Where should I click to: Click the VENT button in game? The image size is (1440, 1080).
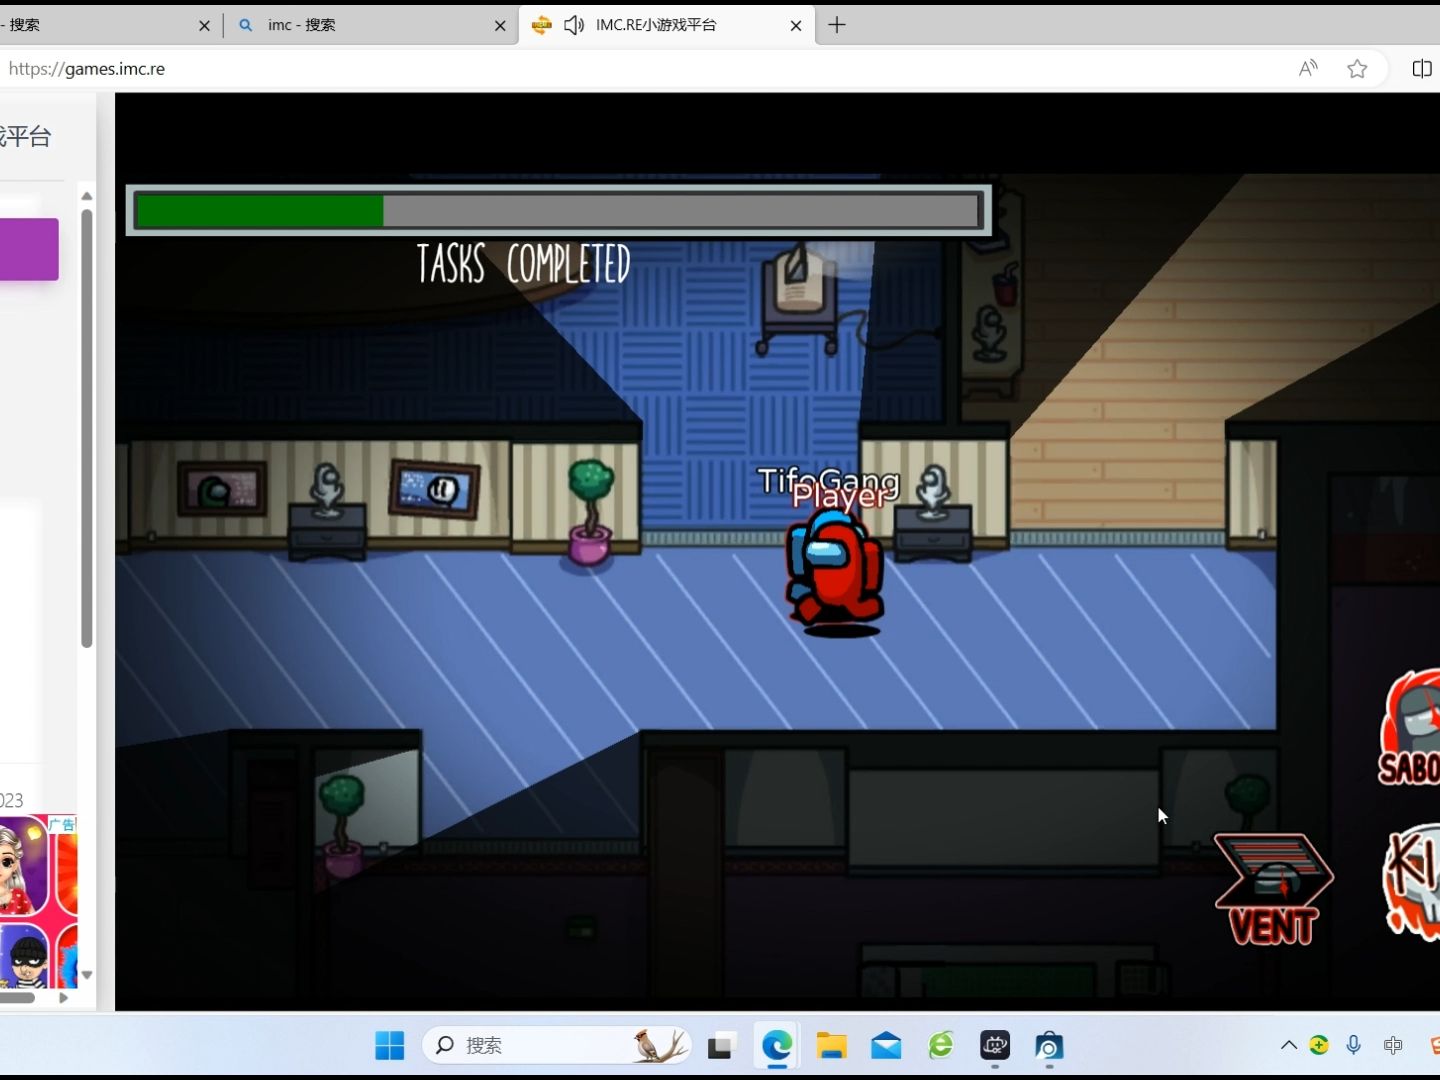click(x=1273, y=889)
